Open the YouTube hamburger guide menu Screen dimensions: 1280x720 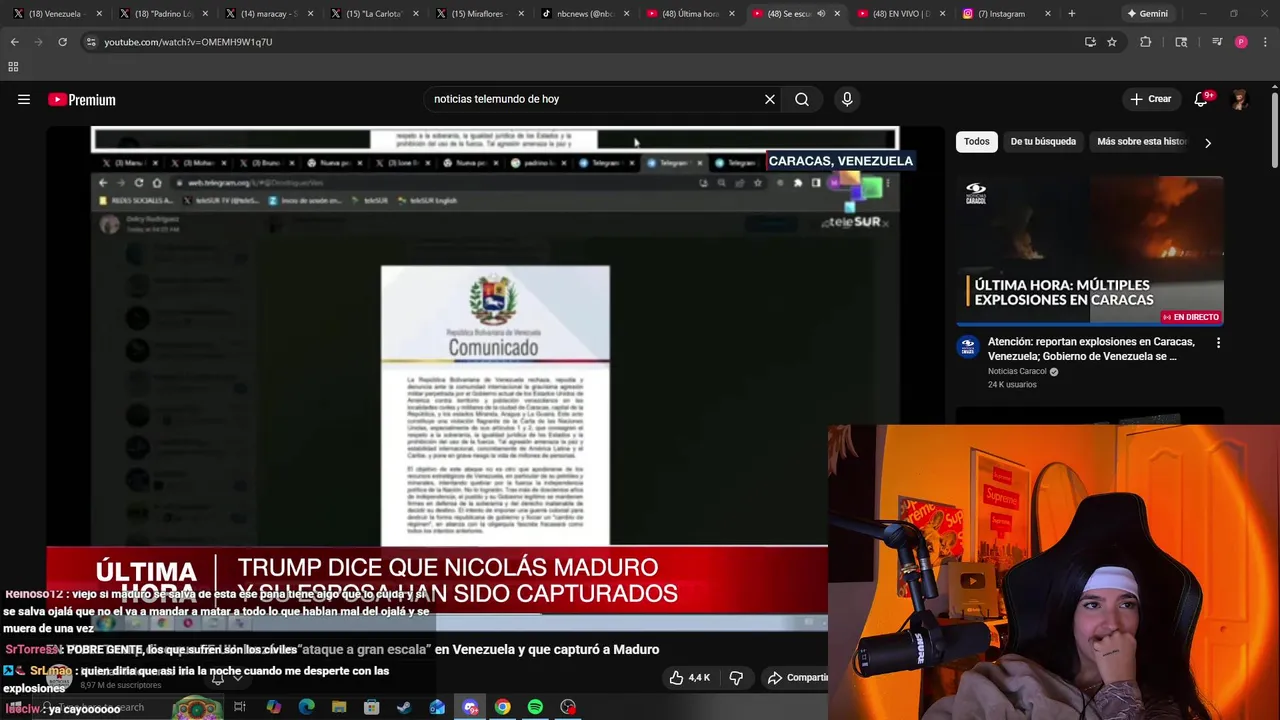pos(24,99)
